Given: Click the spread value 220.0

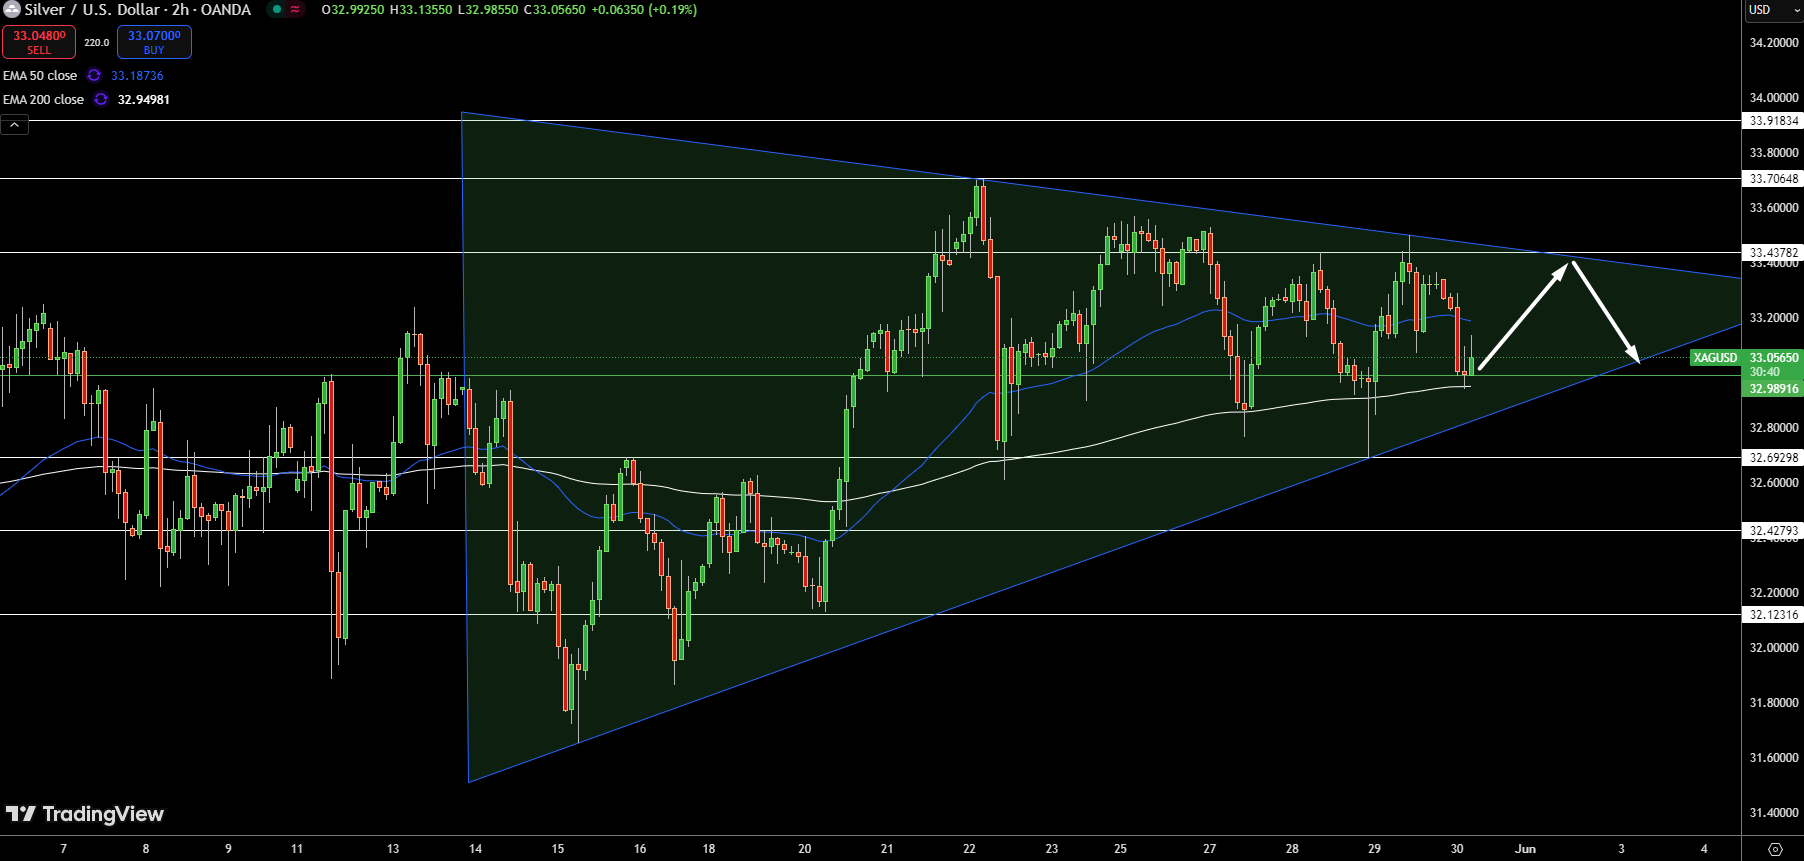Looking at the screenshot, I should click(97, 43).
